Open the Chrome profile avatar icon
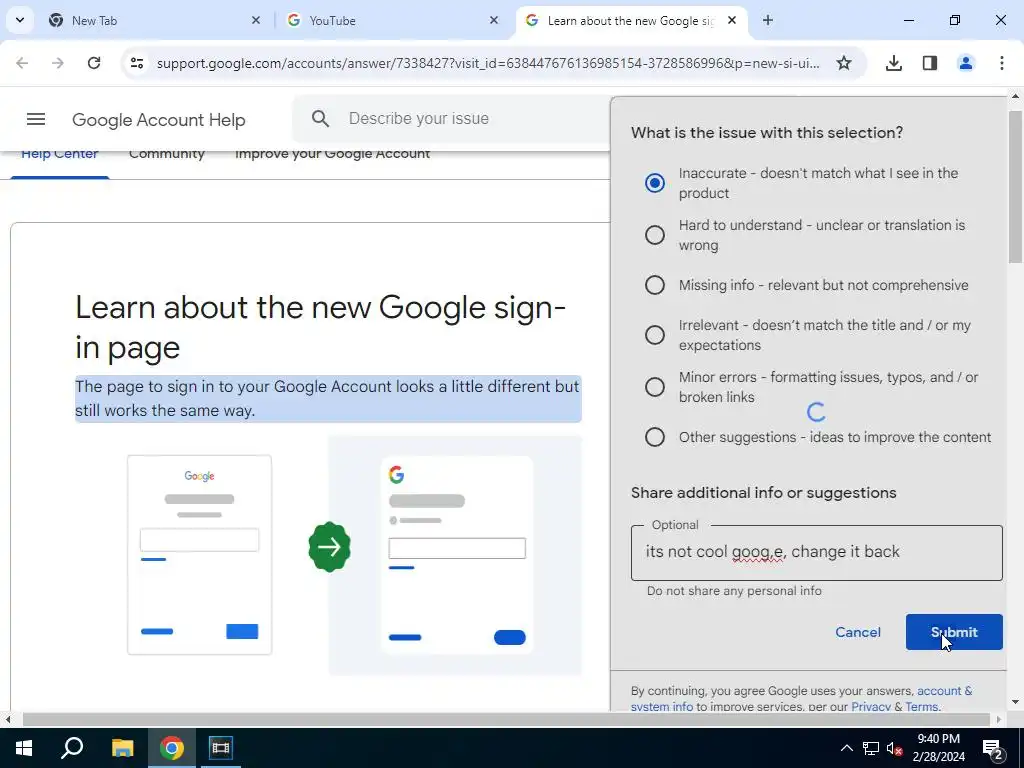Screen dimensions: 1024x768 click(966, 63)
